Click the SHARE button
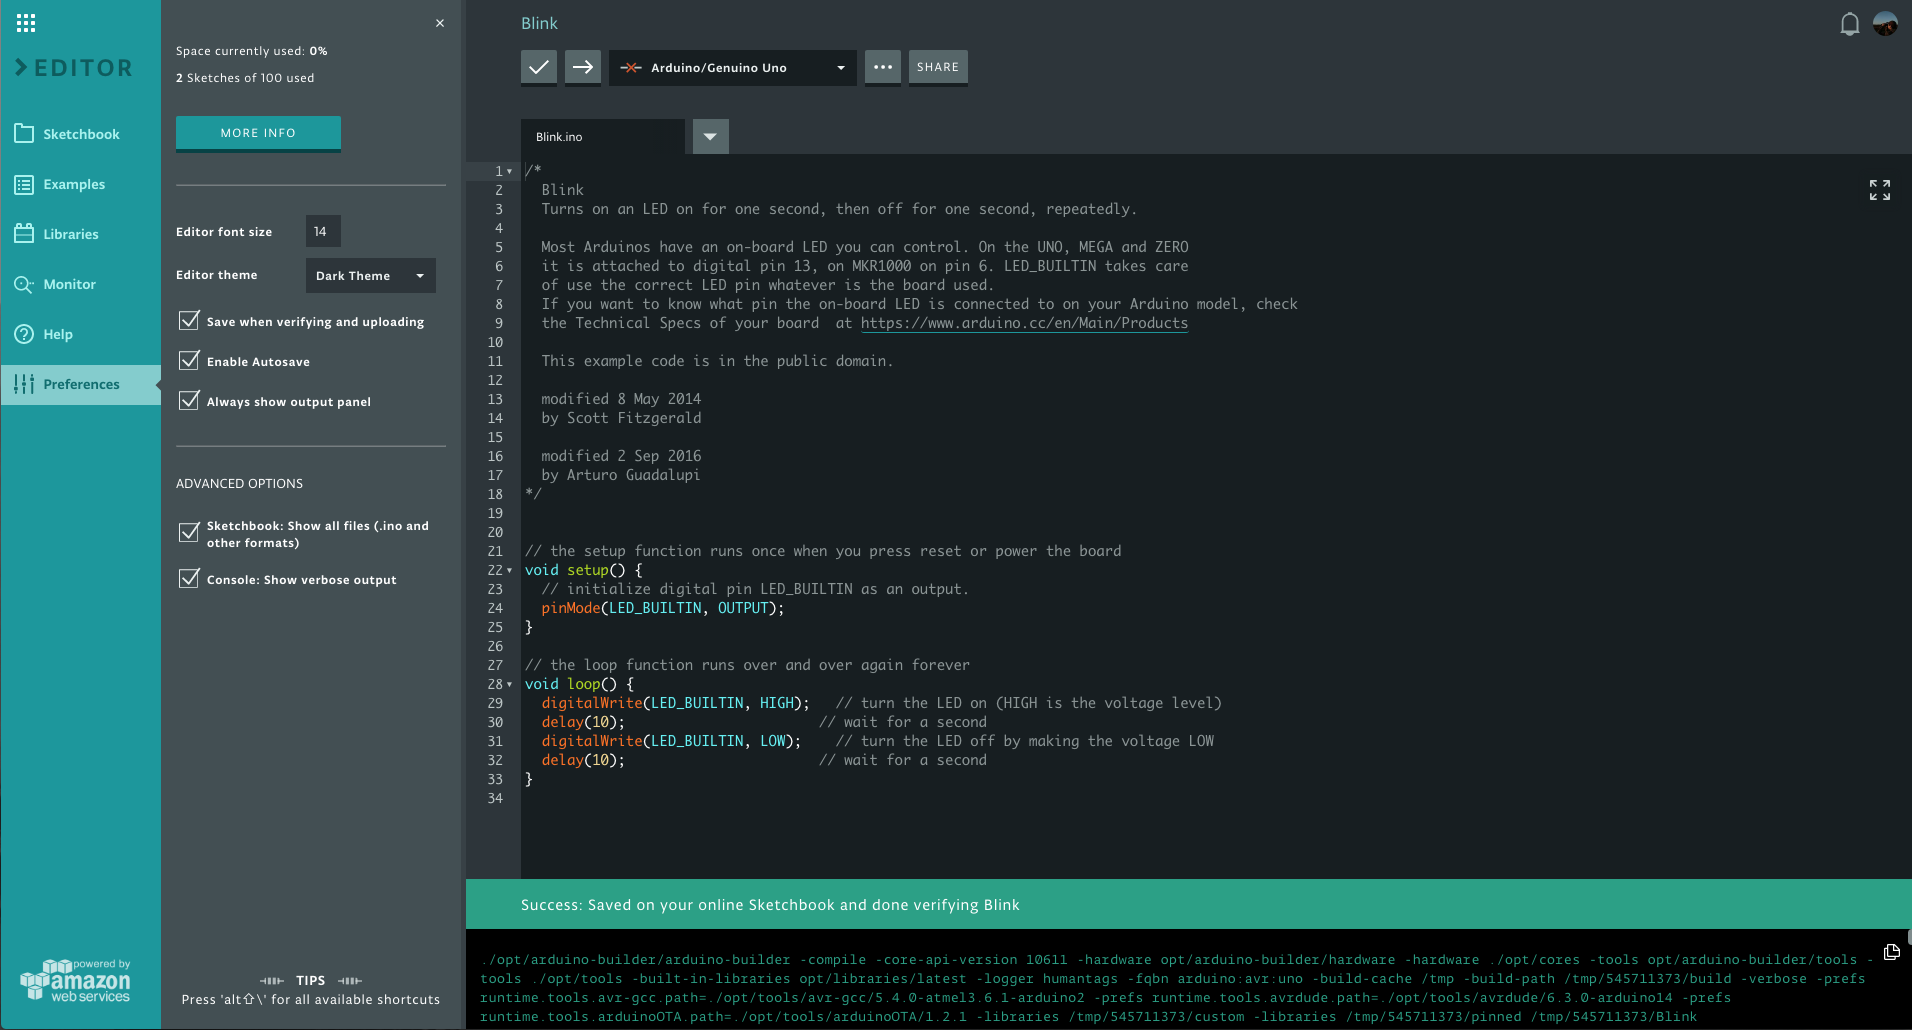The height and width of the screenshot is (1030, 1912). tap(937, 67)
